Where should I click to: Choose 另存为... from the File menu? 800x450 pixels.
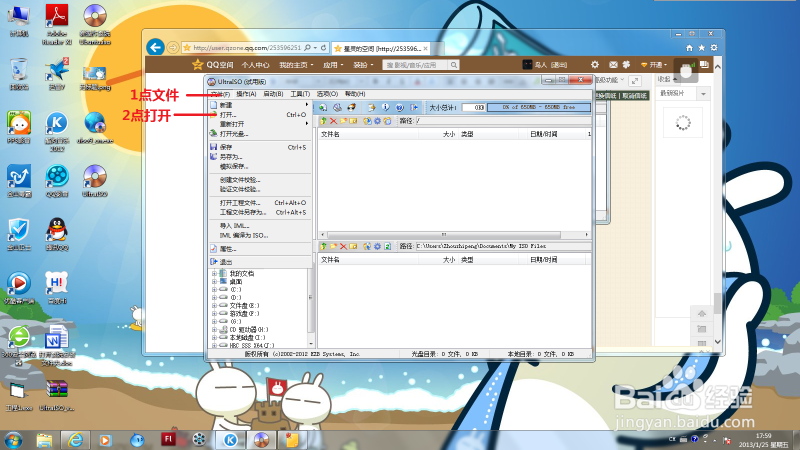click(259, 157)
